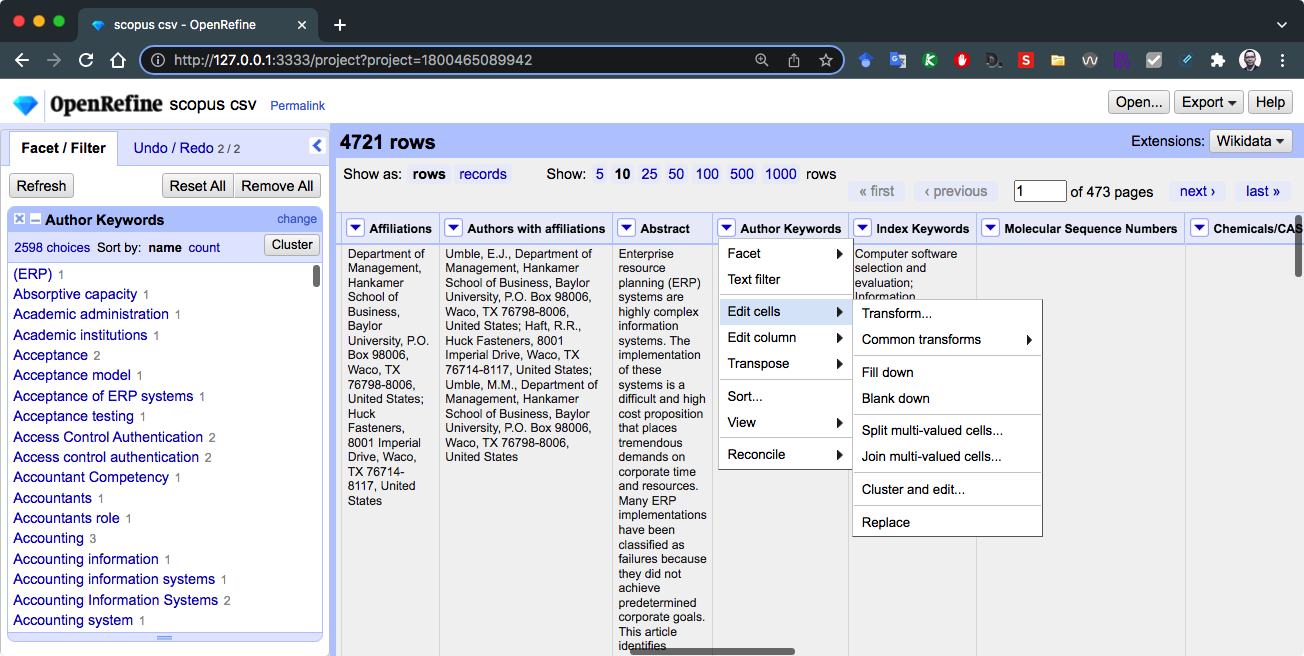The image size is (1304, 656).
Task: Select Absorptive capacity facet value
Action: coord(75,294)
